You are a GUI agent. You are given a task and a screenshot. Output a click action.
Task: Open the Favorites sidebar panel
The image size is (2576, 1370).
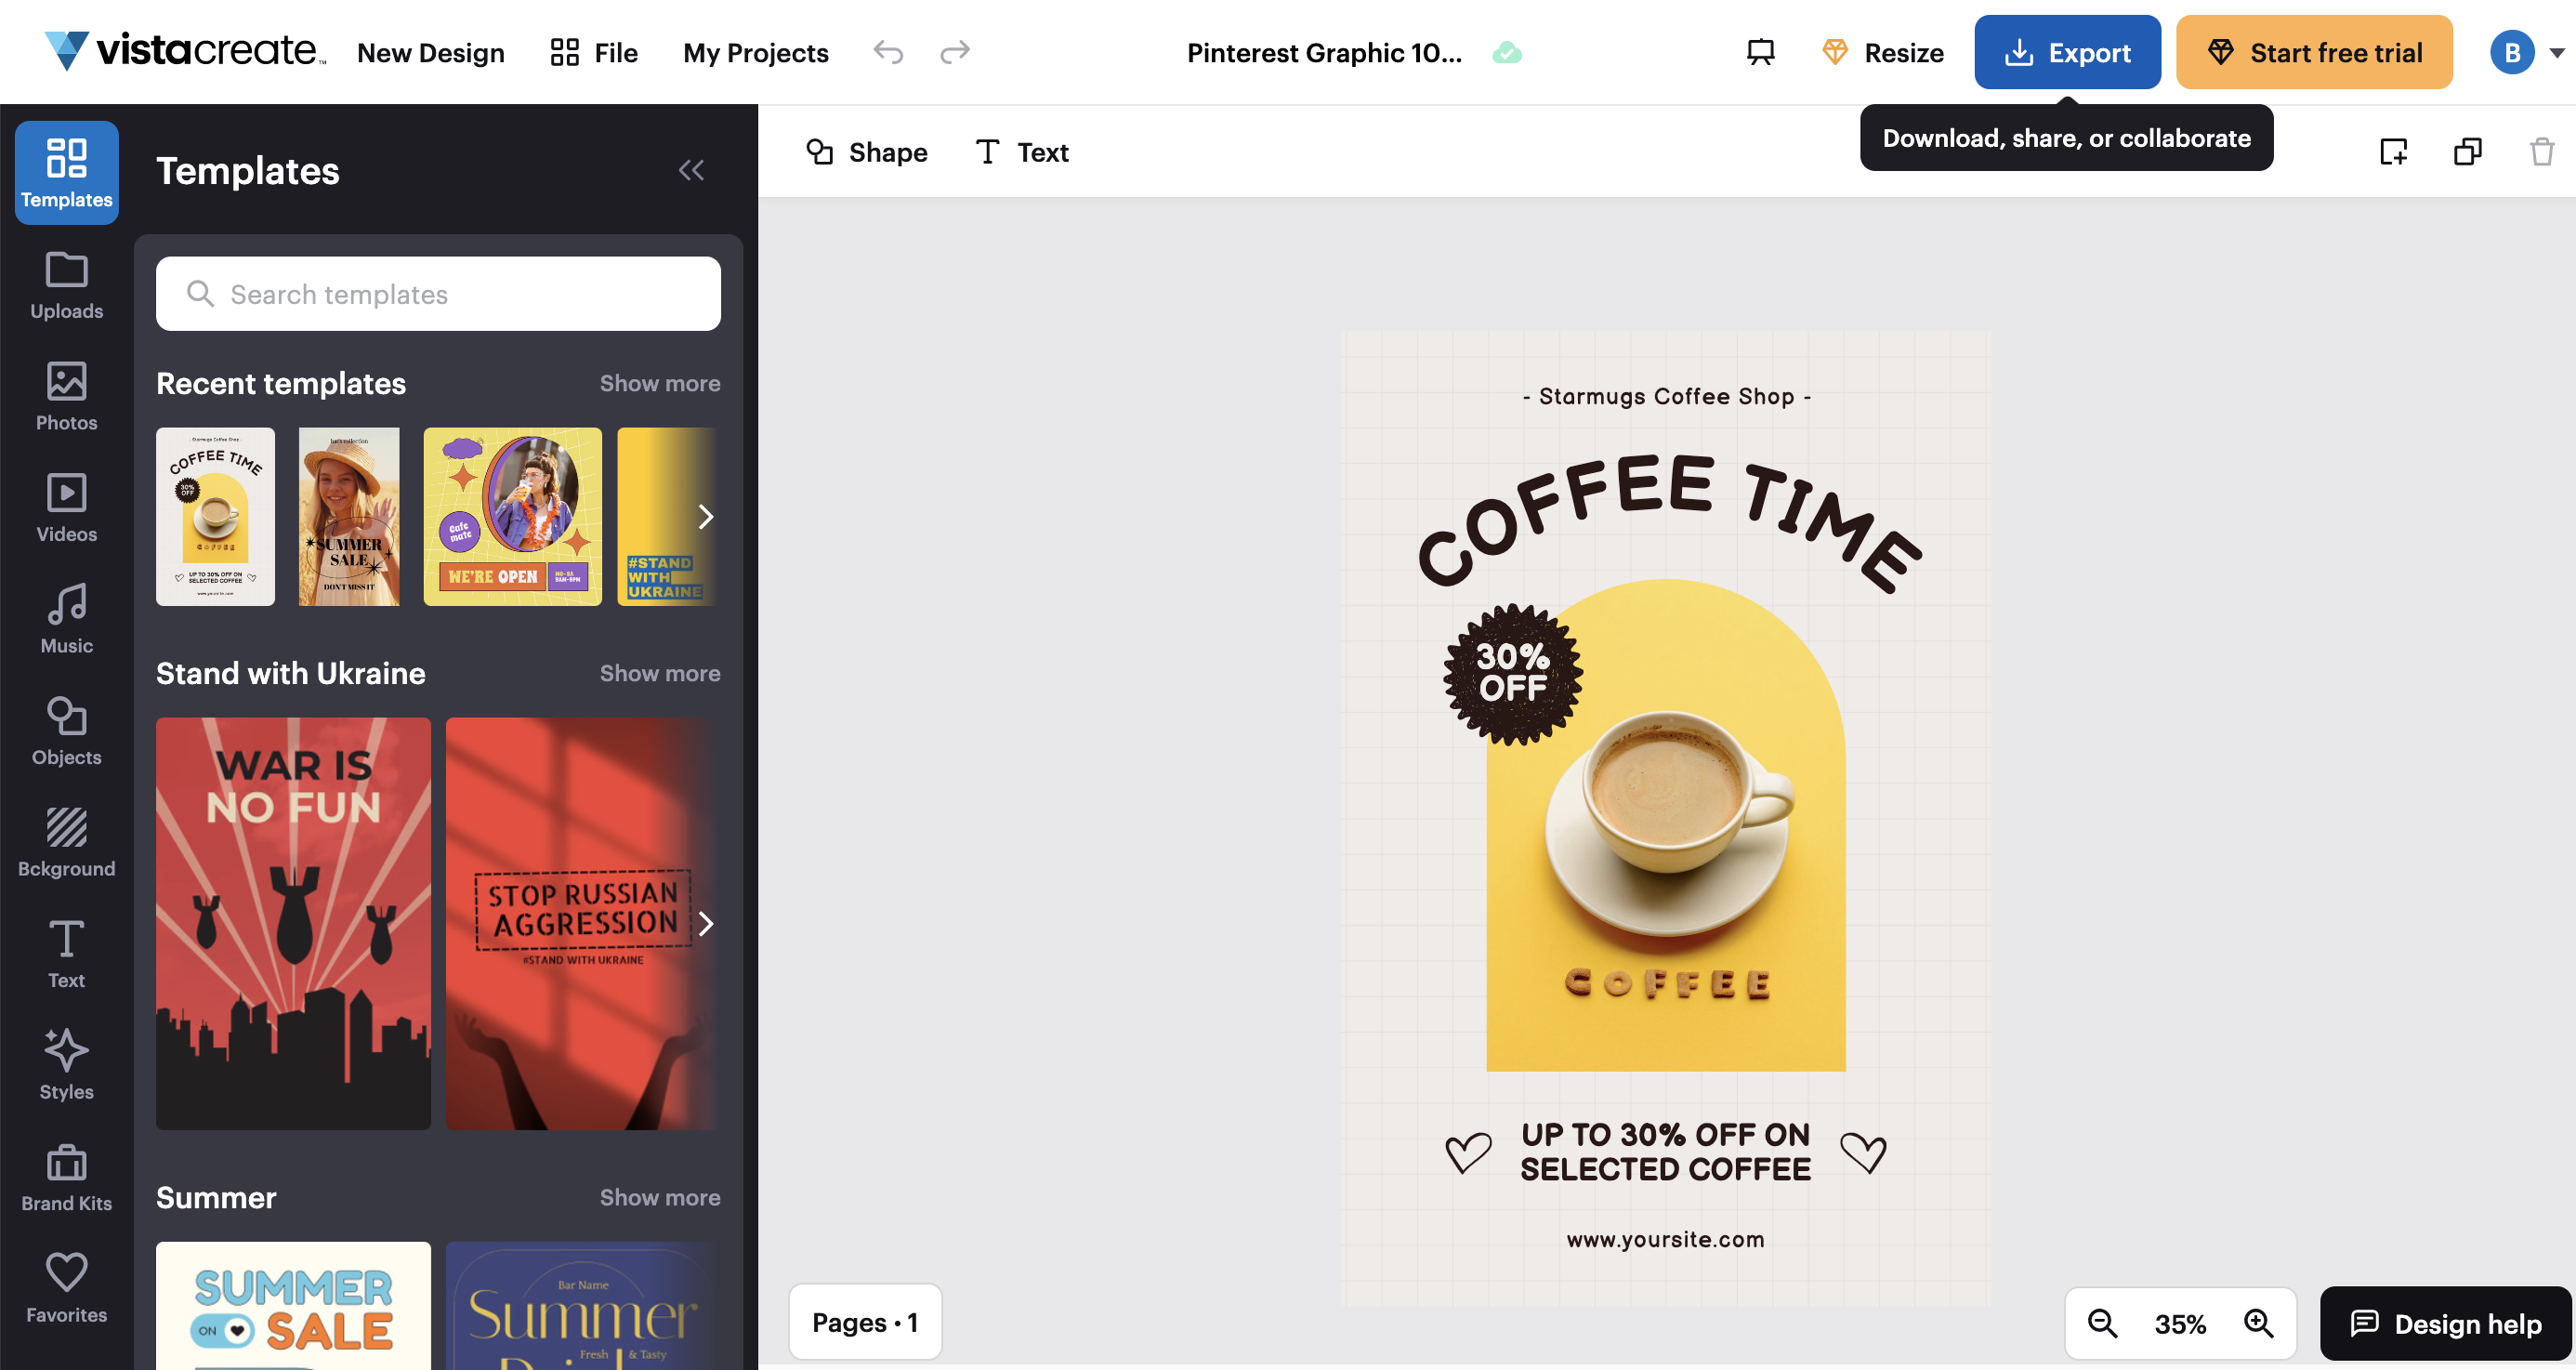(66, 1289)
